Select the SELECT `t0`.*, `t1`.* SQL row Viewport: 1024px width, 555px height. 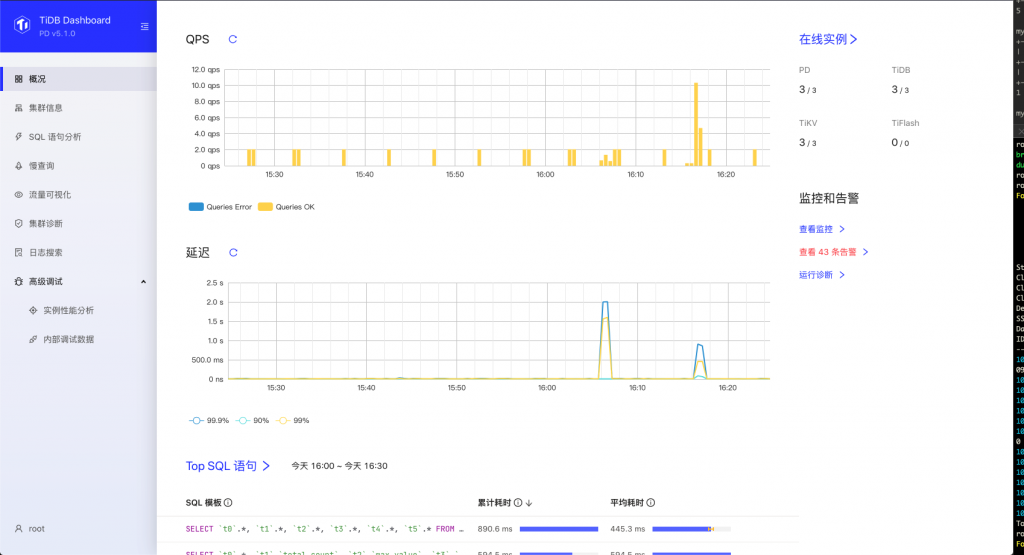pos(478,529)
